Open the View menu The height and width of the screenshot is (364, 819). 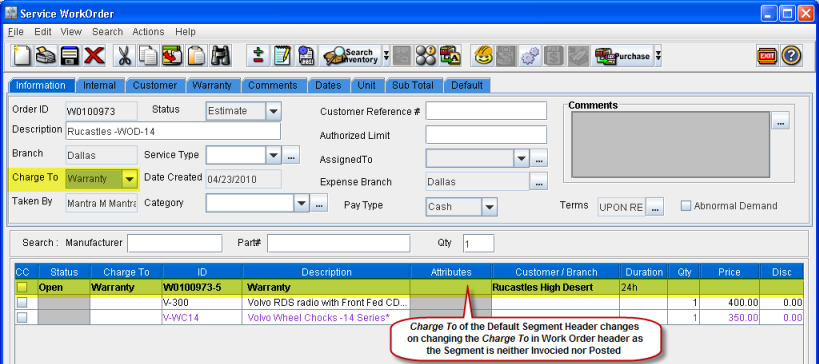tap(71, 32)
